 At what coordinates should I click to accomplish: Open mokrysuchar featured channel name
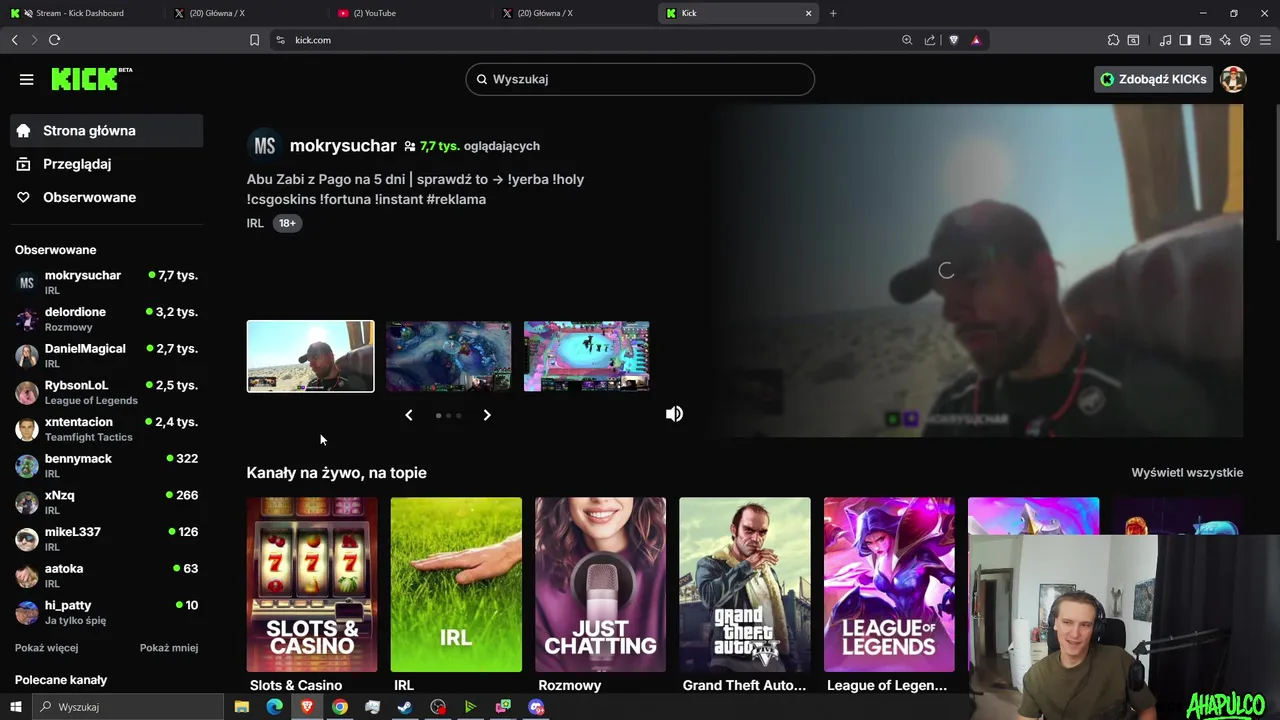tap(343, 146)
